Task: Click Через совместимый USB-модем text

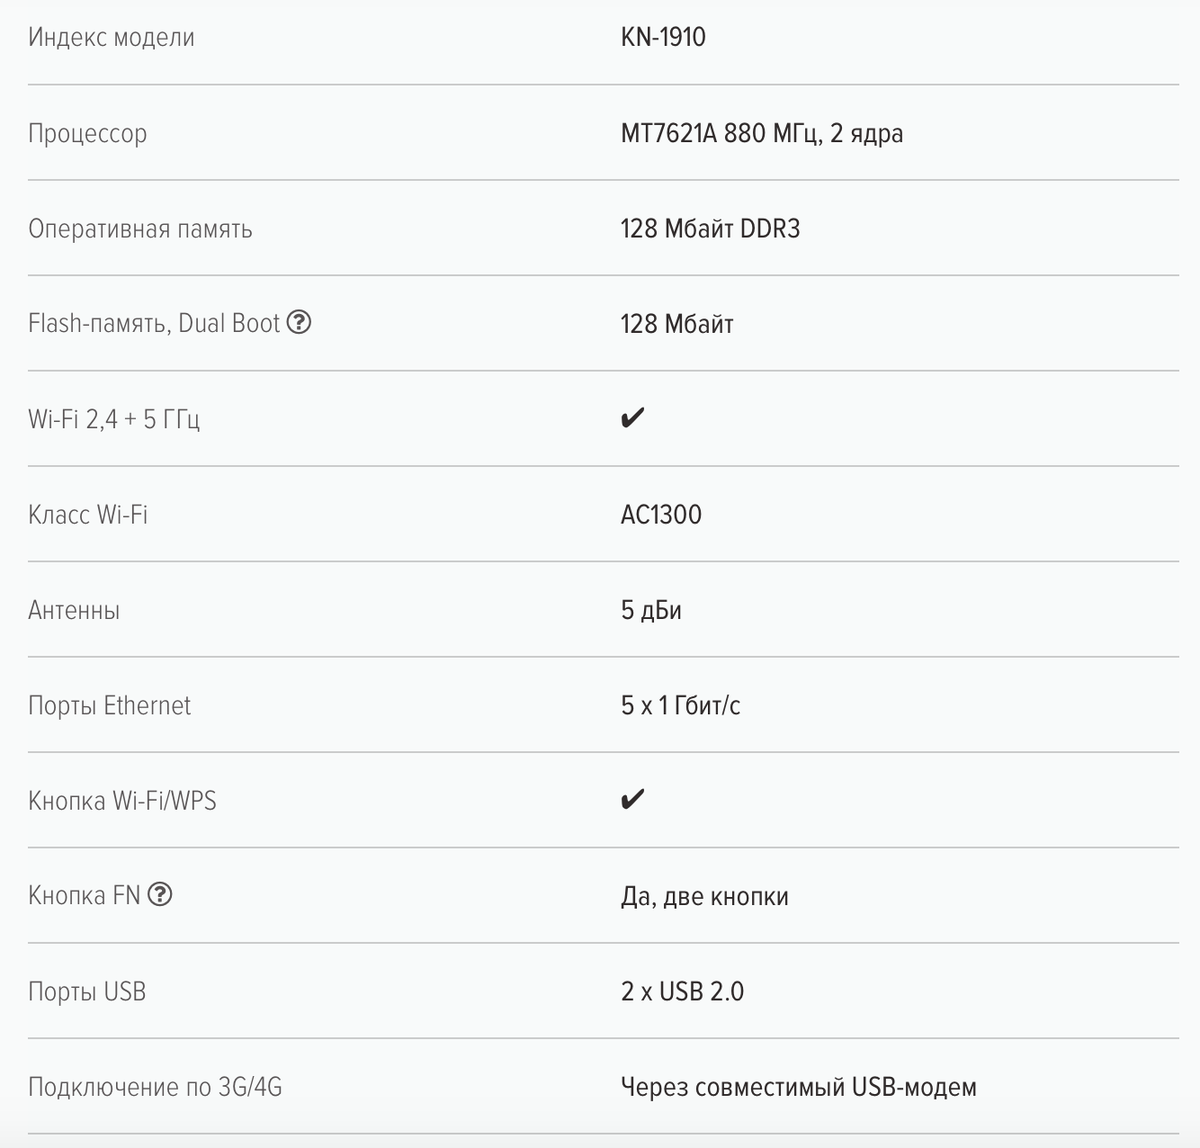Action: pos(798,1086)
